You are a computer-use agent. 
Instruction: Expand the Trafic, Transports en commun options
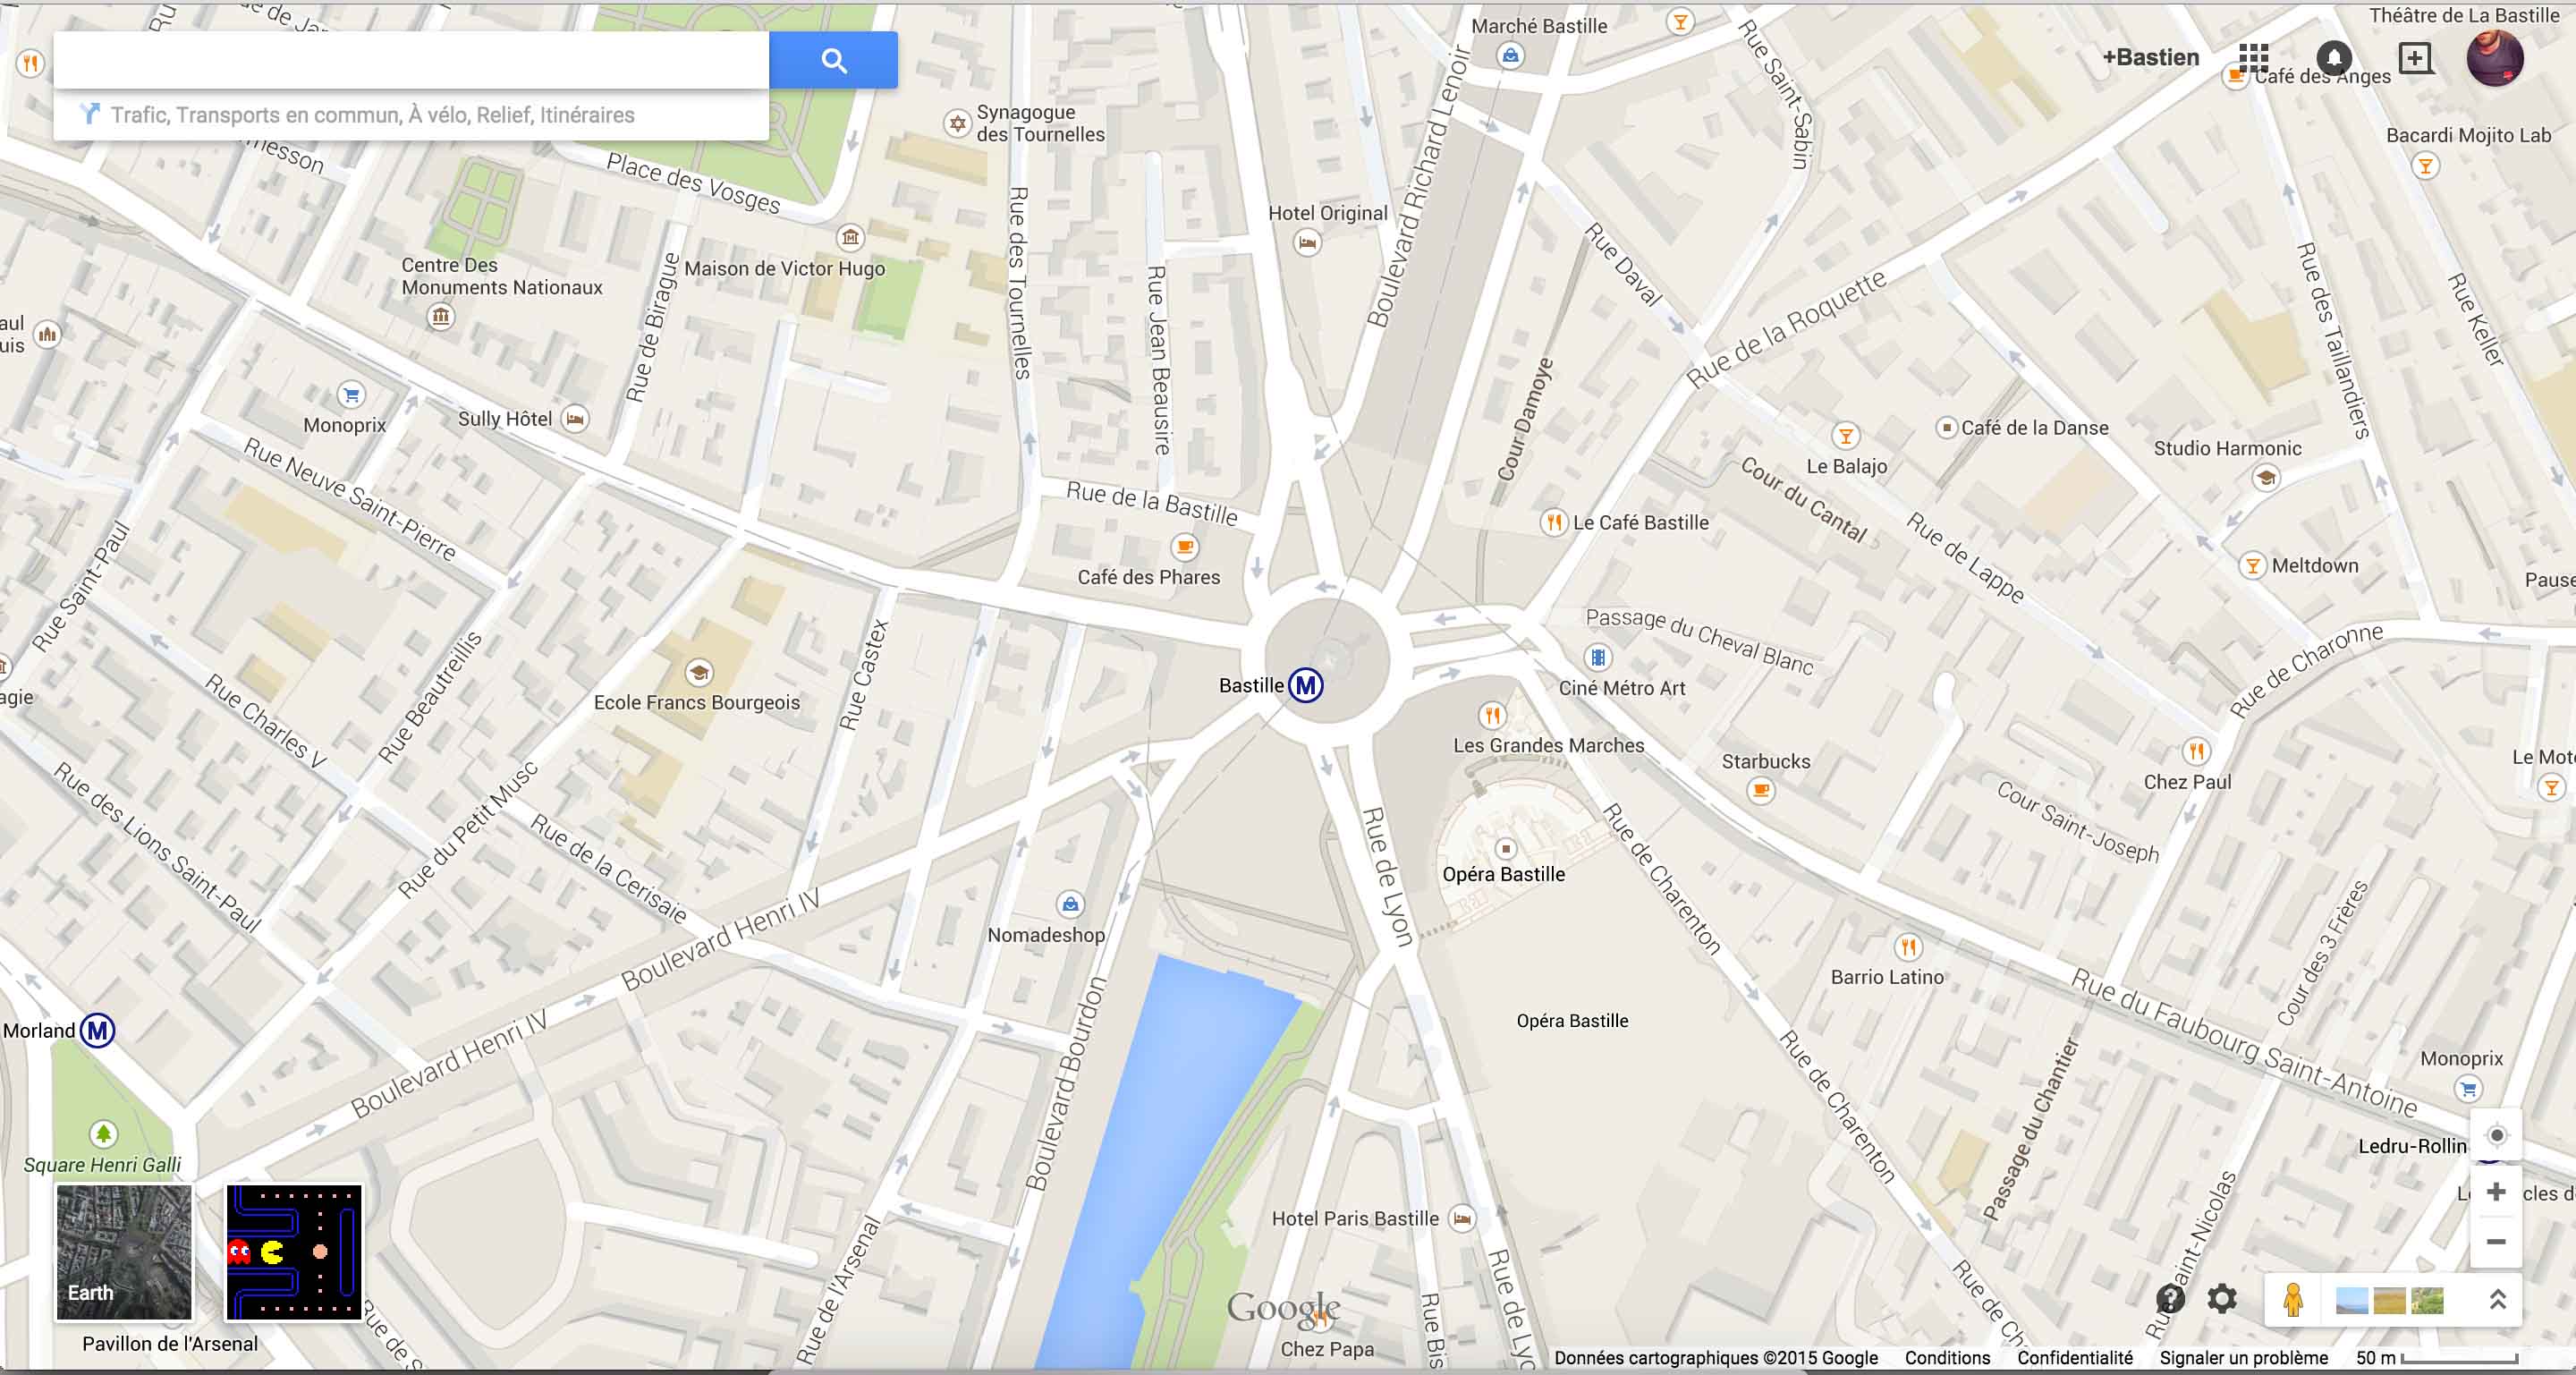tap(372, 115)
